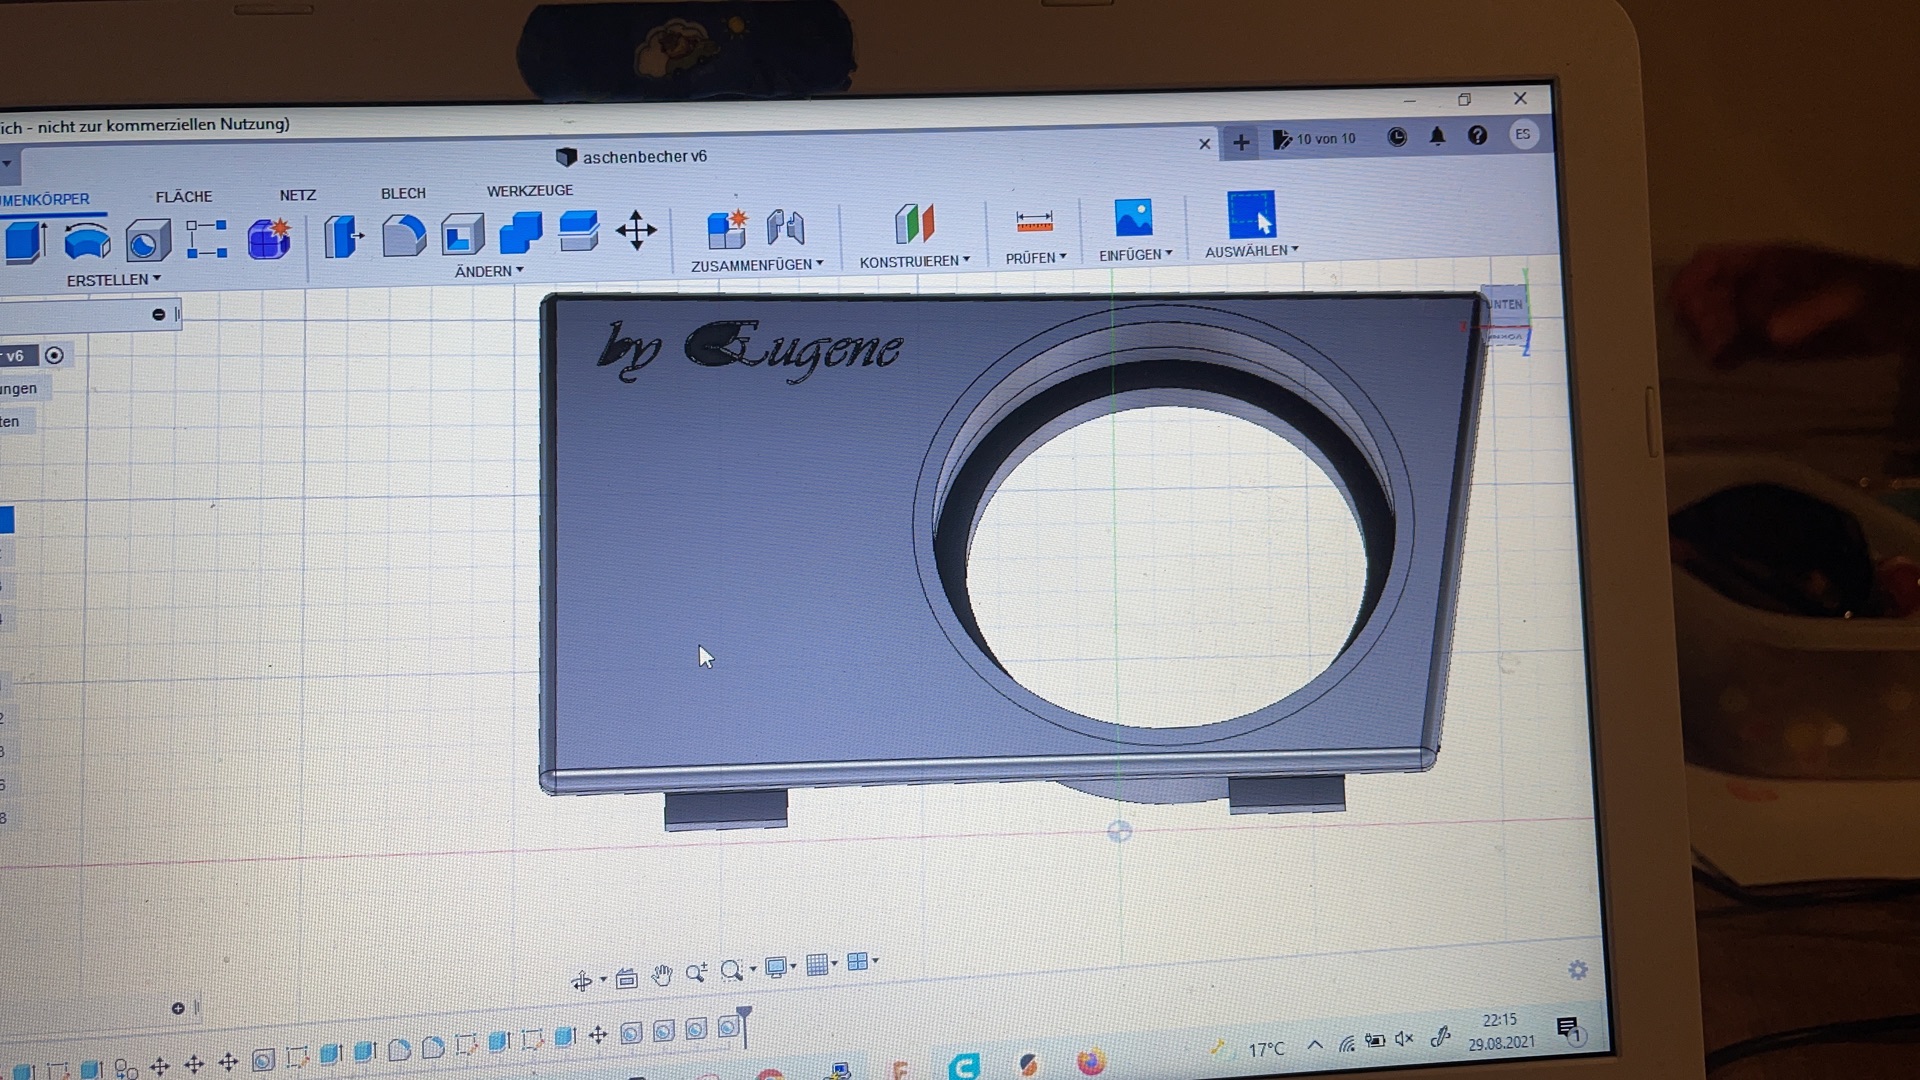Switch to the BLECH tab
This screenshot has width=1920, height=1080.
pos(403,193)
